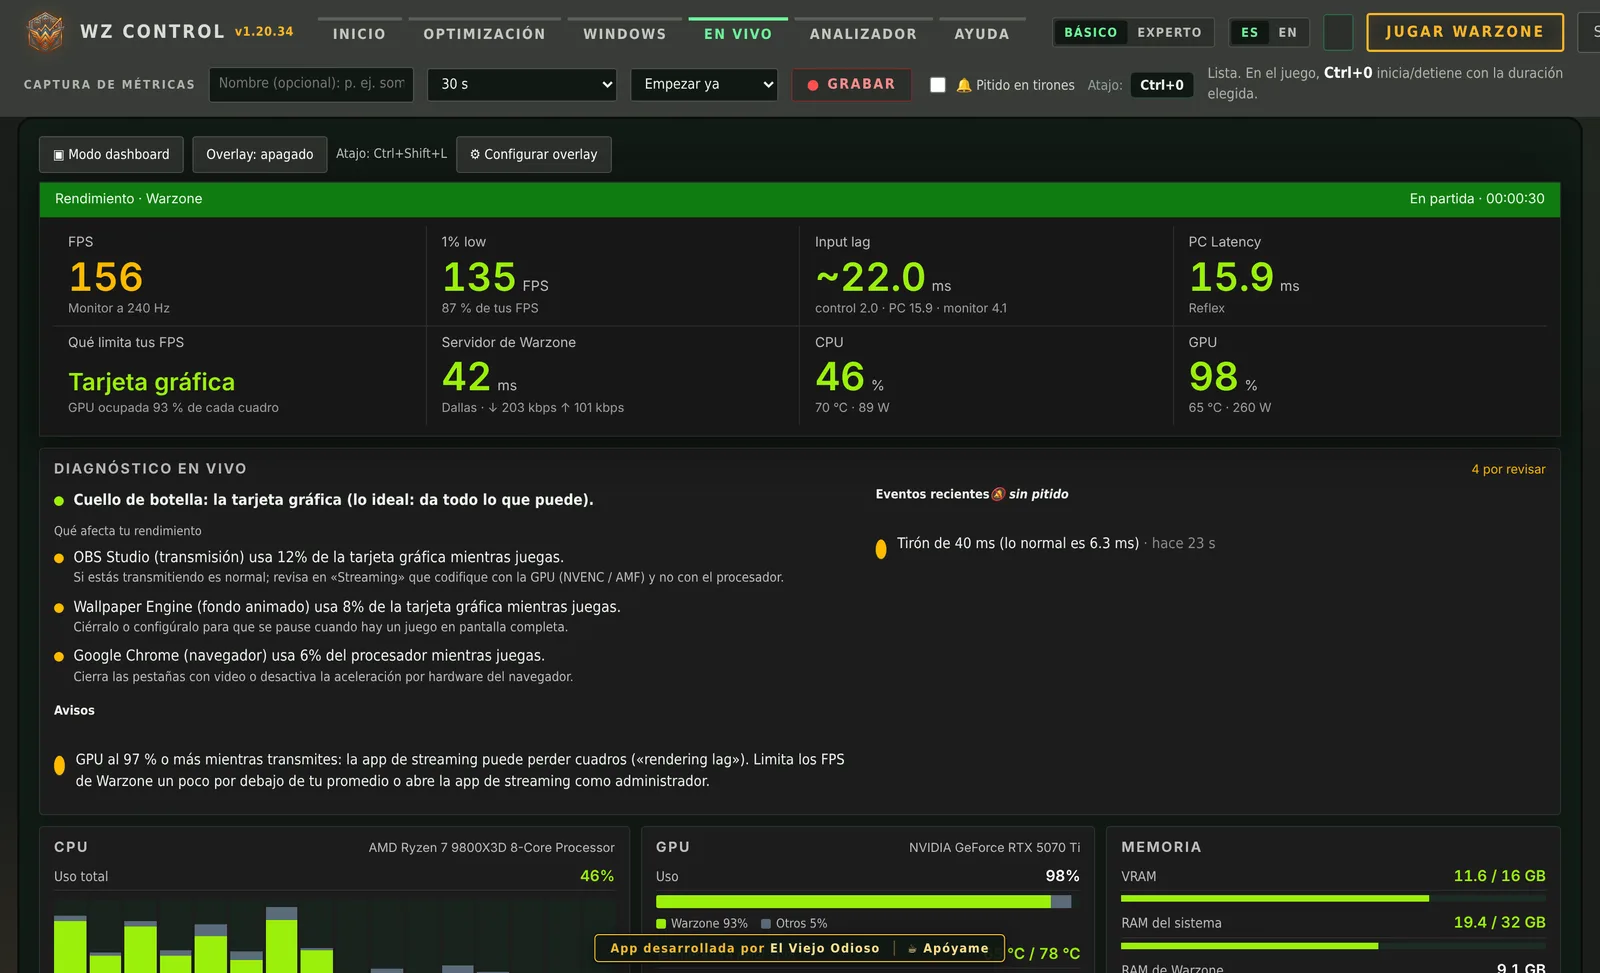Click the empty square button beside EN
This screenshot has height=973, width=1600.
pos(1338,33)
